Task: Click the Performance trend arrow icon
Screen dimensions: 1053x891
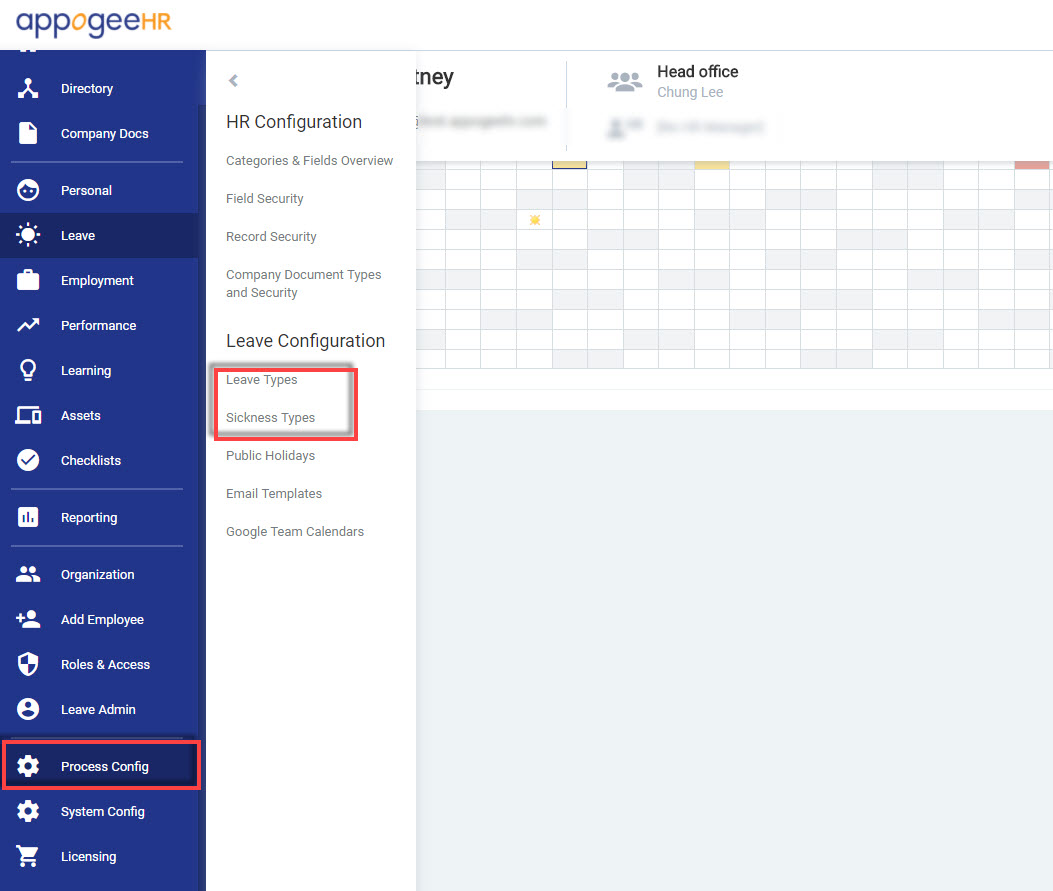Action: tap(28, 325)
